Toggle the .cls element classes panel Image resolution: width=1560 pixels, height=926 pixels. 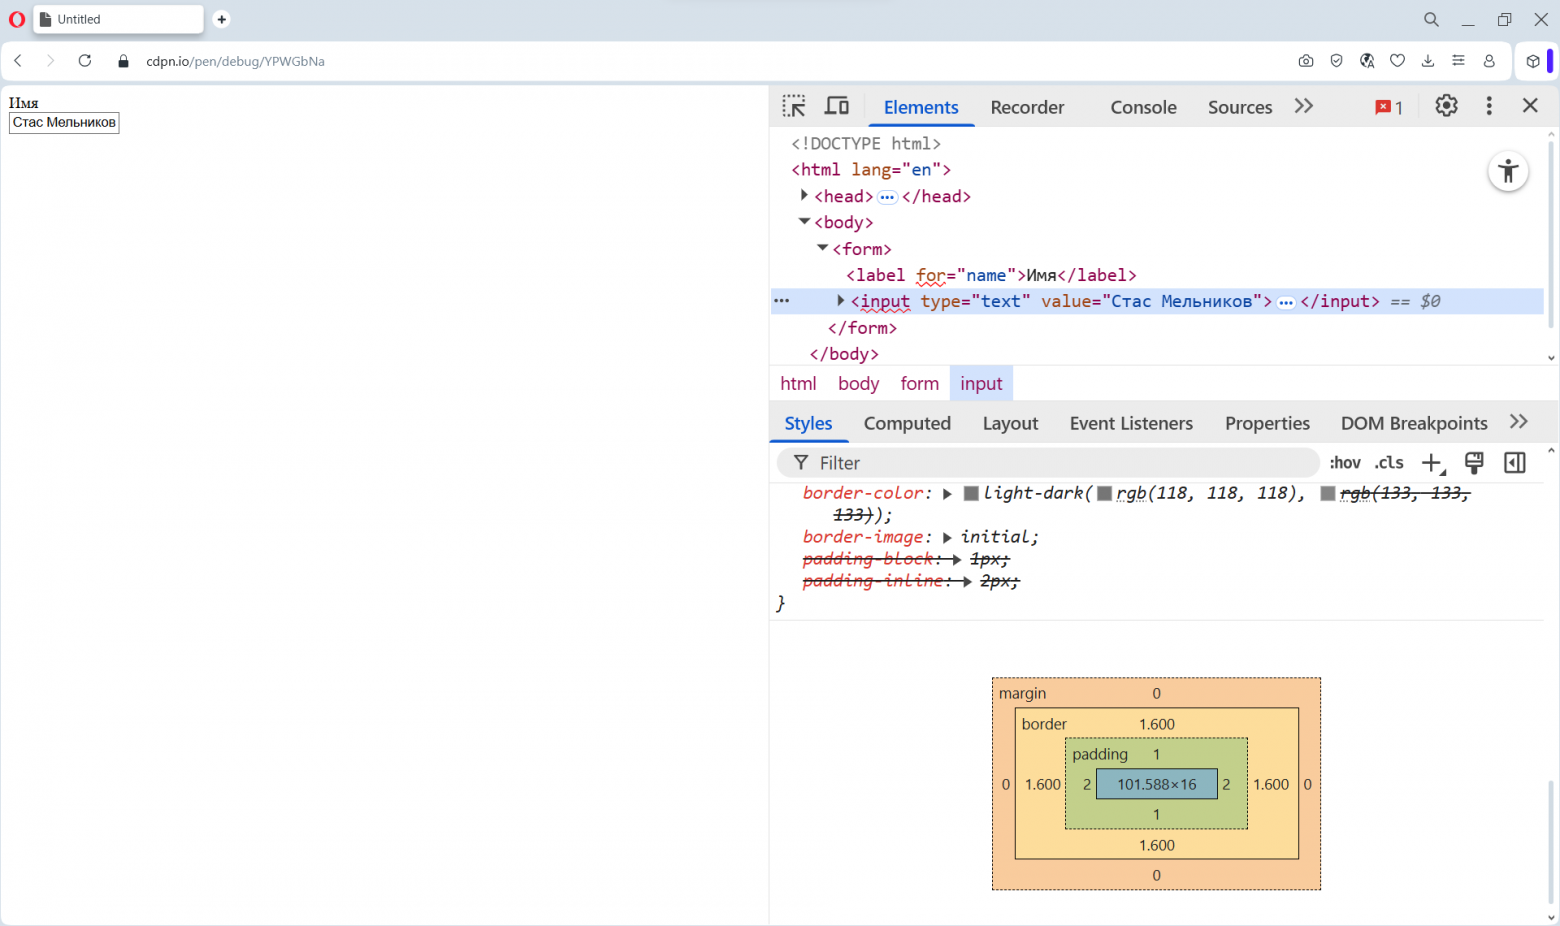click(x=1389, y=462)
